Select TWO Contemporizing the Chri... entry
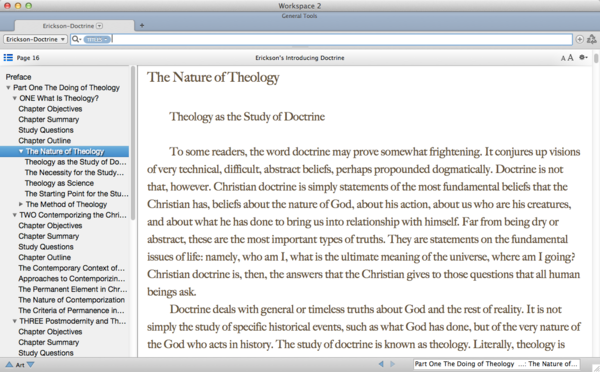 coord(73,215)
